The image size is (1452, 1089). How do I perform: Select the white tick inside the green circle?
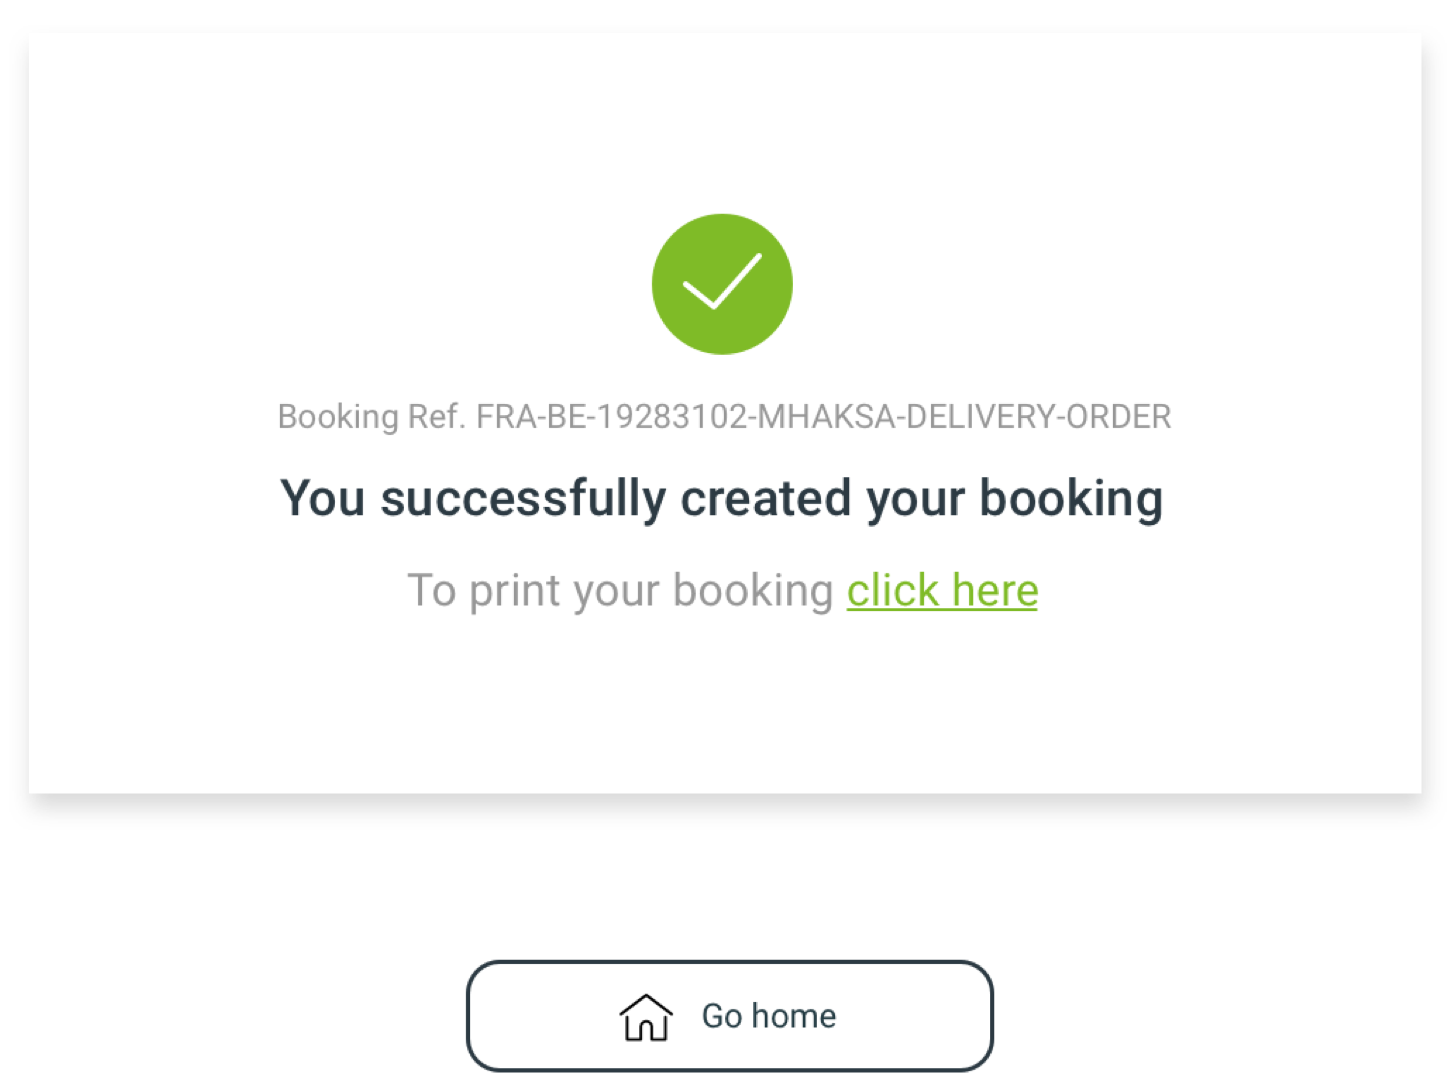722,281
